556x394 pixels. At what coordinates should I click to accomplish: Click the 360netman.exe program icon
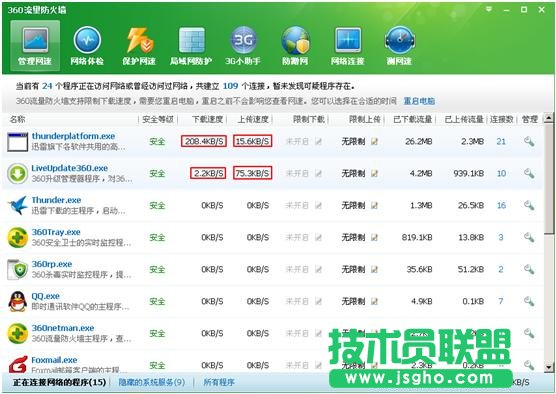point(18,333)
